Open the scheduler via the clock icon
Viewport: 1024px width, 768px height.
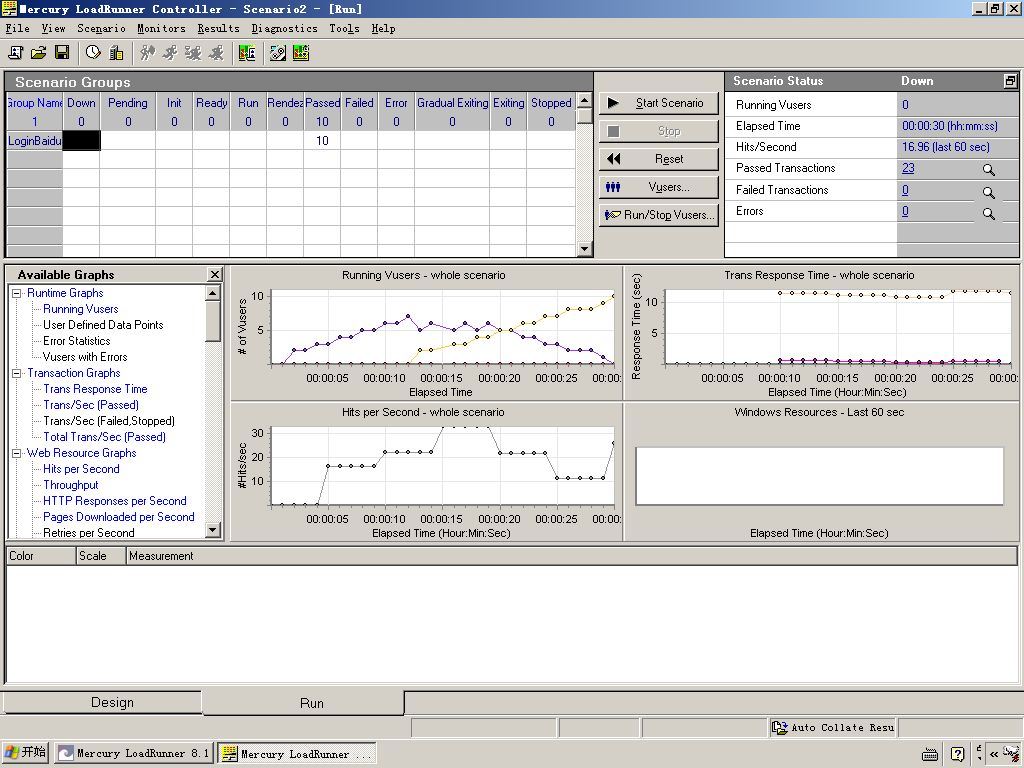(x=93, y=53)
